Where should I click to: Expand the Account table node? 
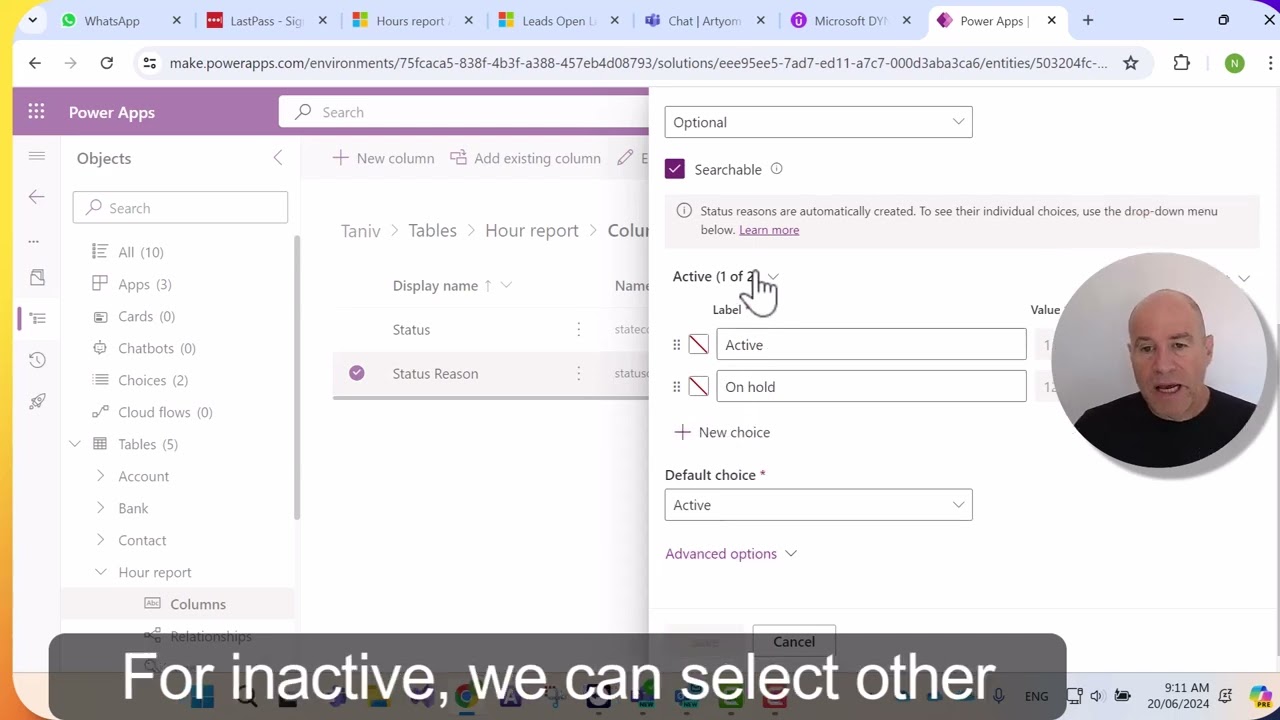(x=100, y=476)
